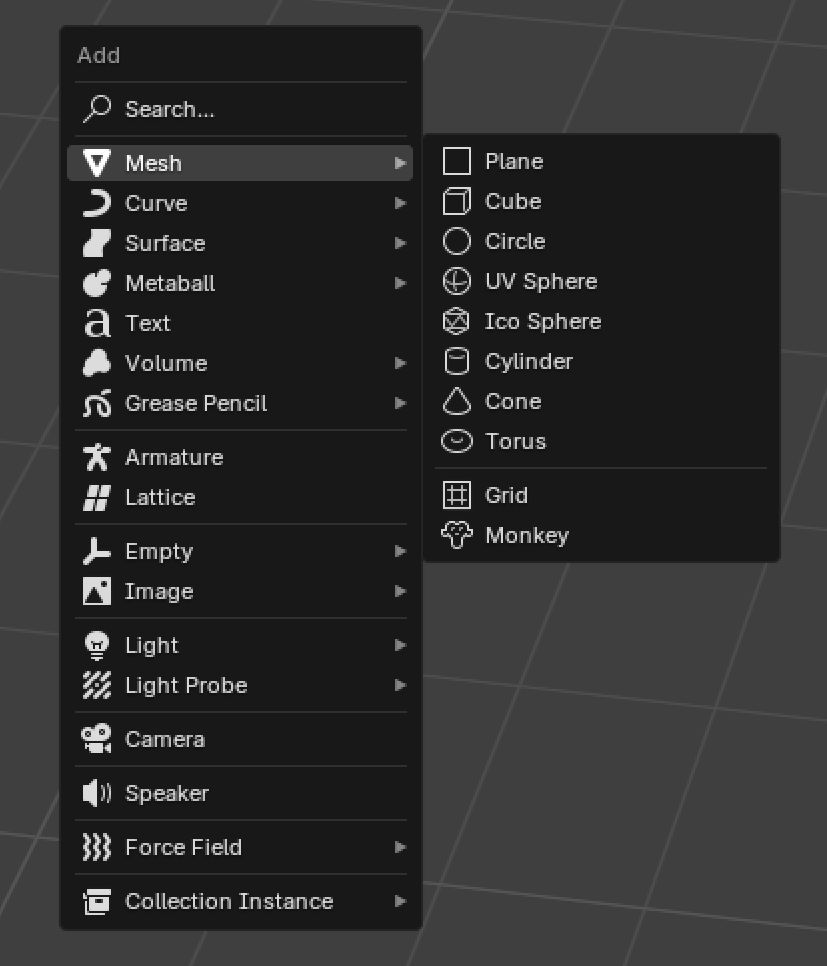Click the Speaker icon
The image size is (827, 966).
tap(97, 794)
